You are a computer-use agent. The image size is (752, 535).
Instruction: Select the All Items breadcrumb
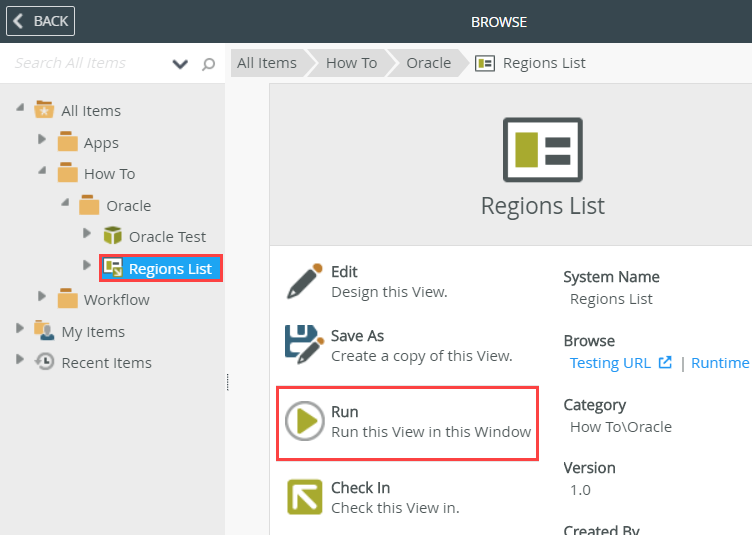coord(267,63)
